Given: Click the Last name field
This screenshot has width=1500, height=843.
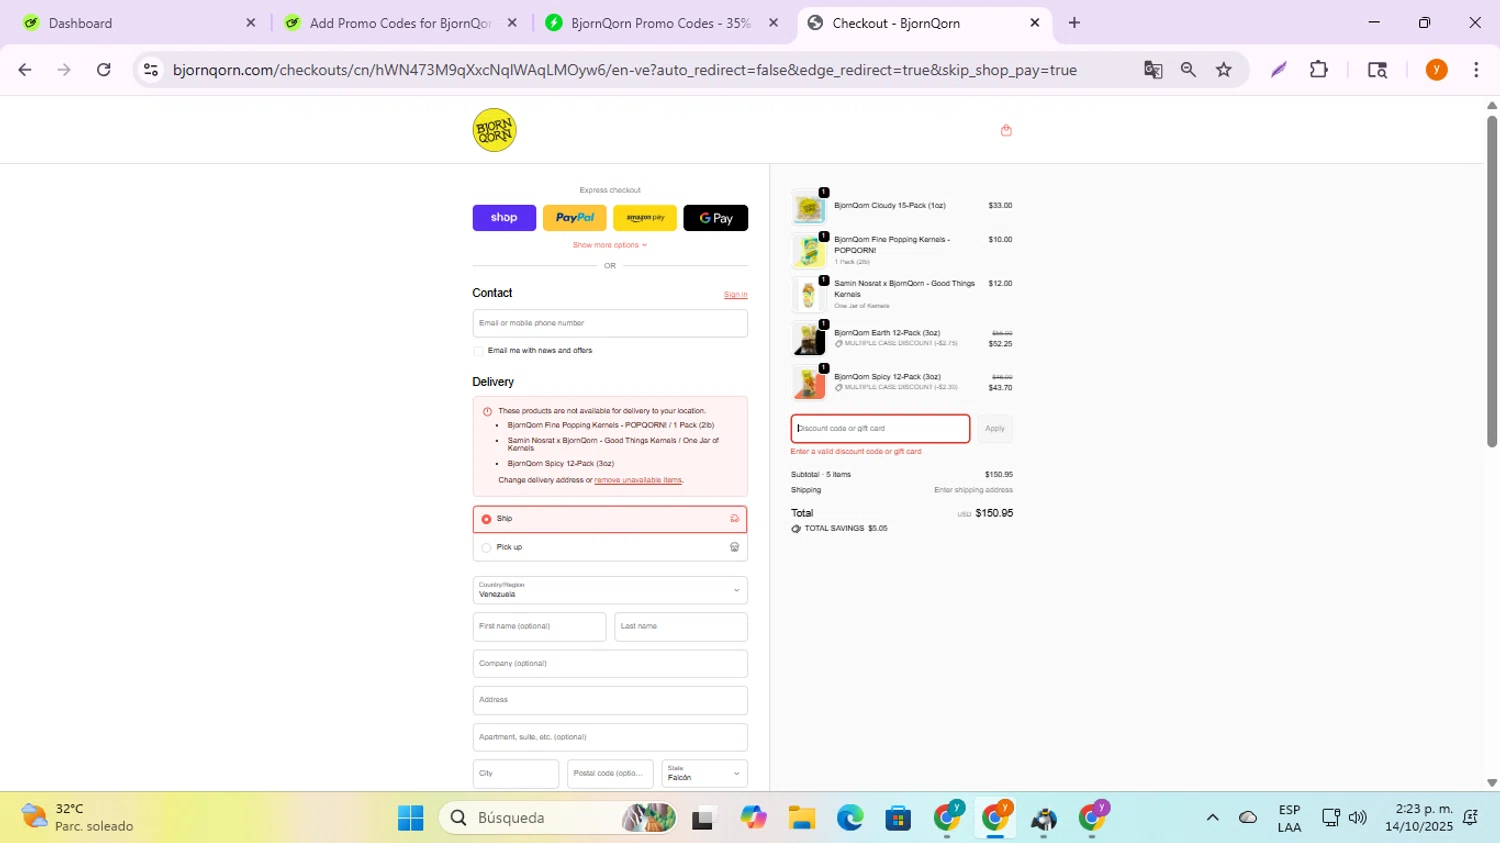Looking at the screenshot, I should [x=681, y=627].
